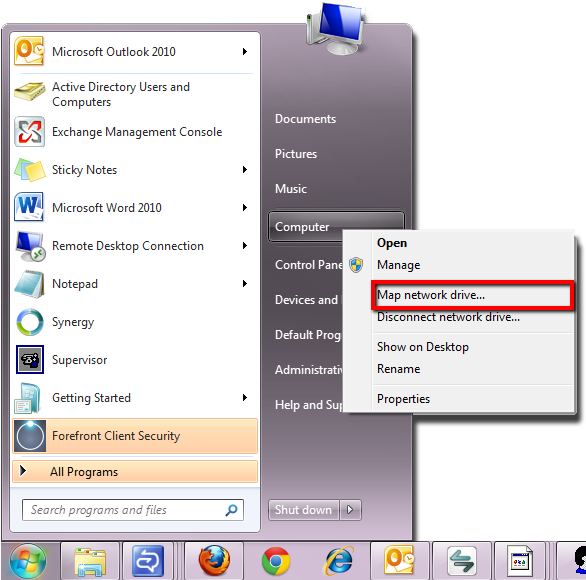Viewport: 586px width, 580px height.
Task: Click the Microsoft Outlook 2010 icon
Action: coord(29,51)
